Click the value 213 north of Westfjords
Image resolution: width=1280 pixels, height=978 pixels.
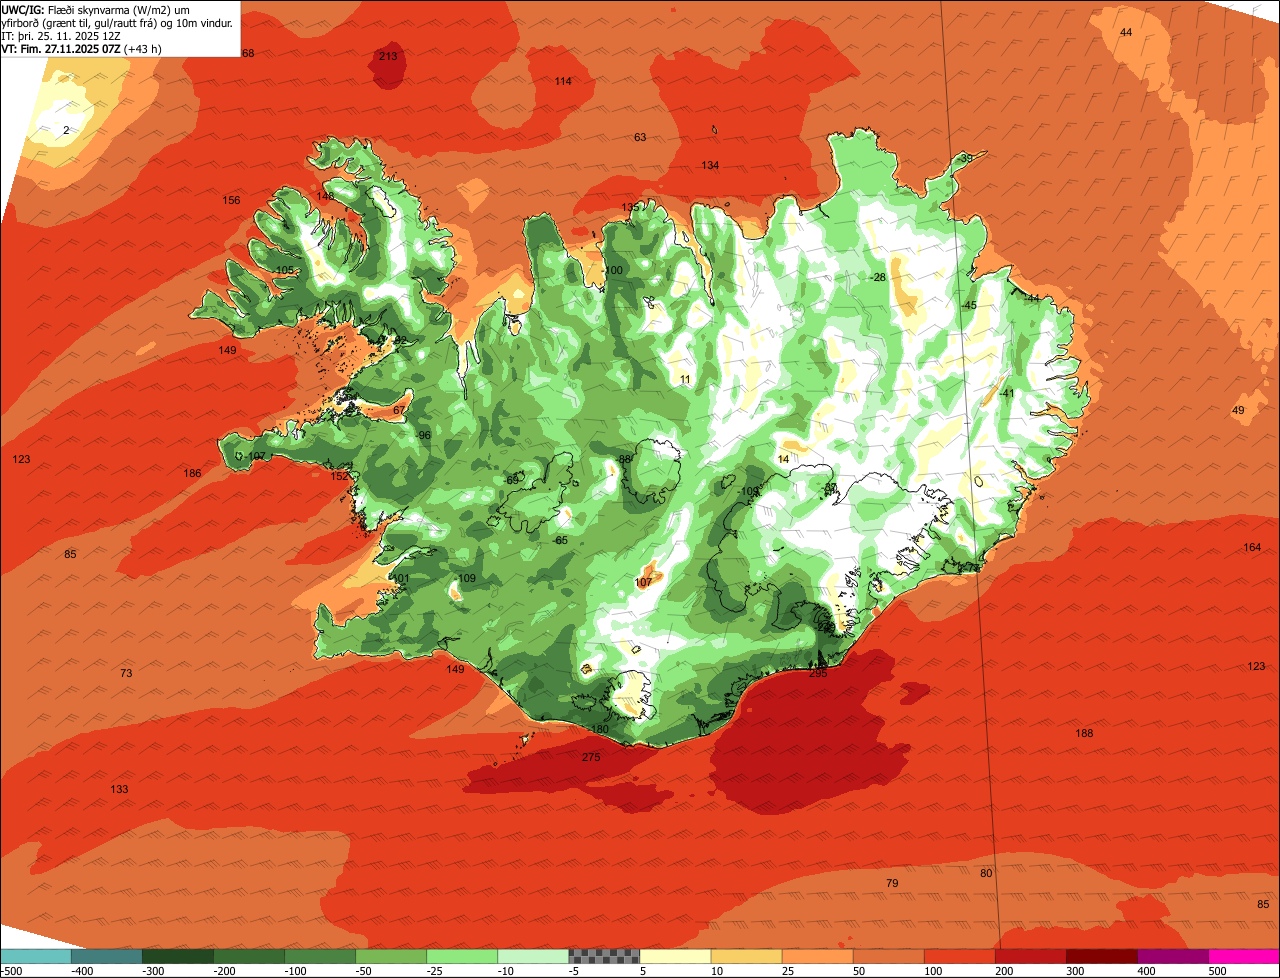coord(388,56)
